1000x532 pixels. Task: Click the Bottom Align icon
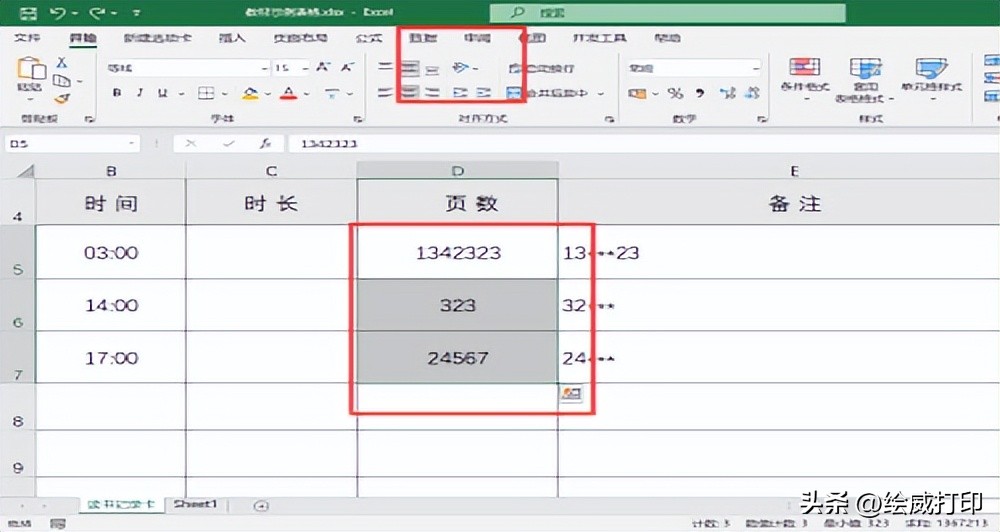433,68
